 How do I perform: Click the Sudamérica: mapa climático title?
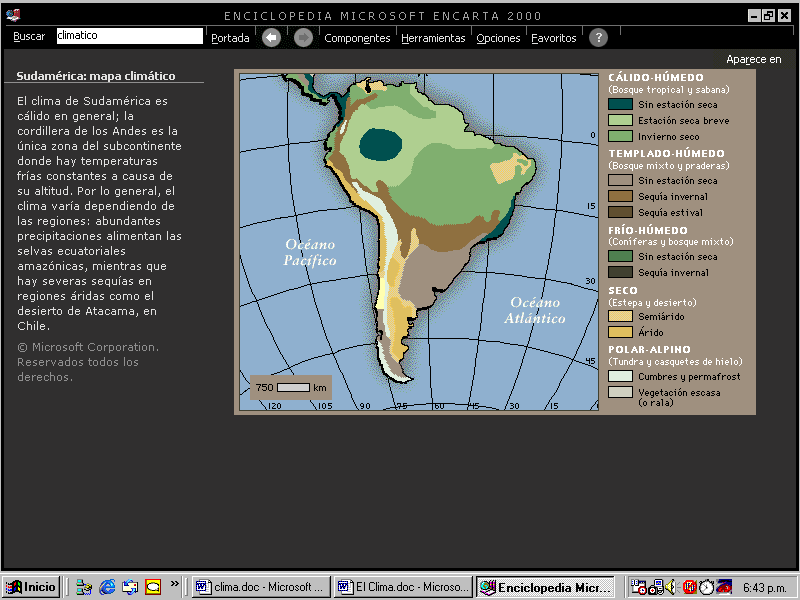[x=96, y=76]
